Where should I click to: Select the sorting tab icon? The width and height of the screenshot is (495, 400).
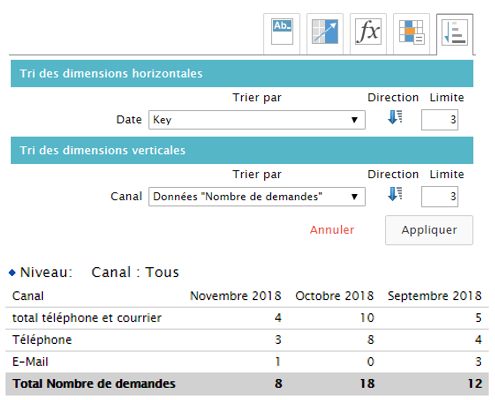coord(455,32)
